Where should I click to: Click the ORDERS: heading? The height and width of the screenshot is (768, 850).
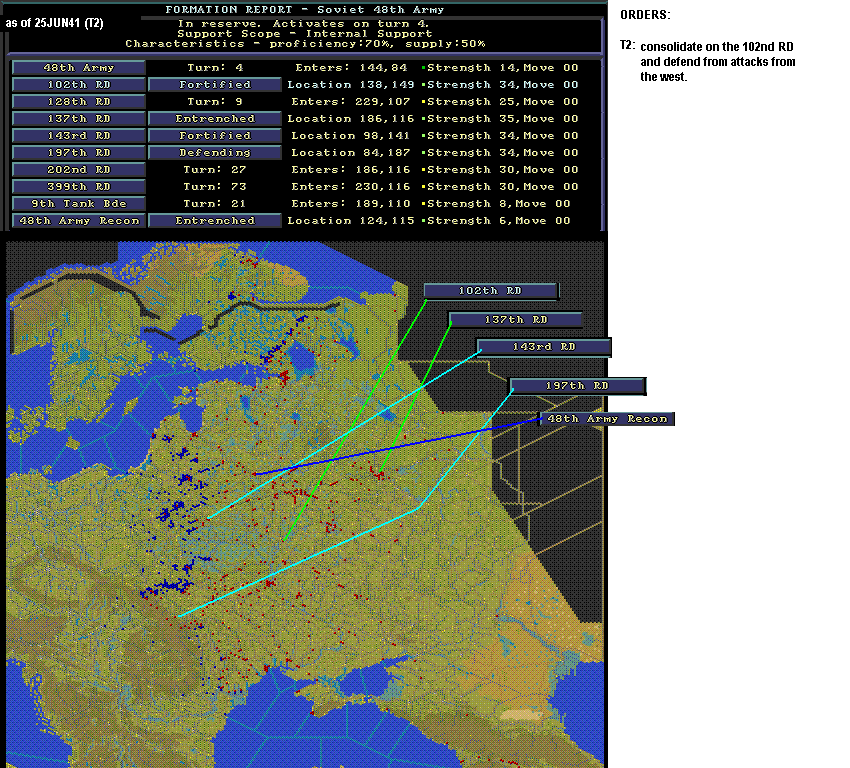(x=645, y=15)
